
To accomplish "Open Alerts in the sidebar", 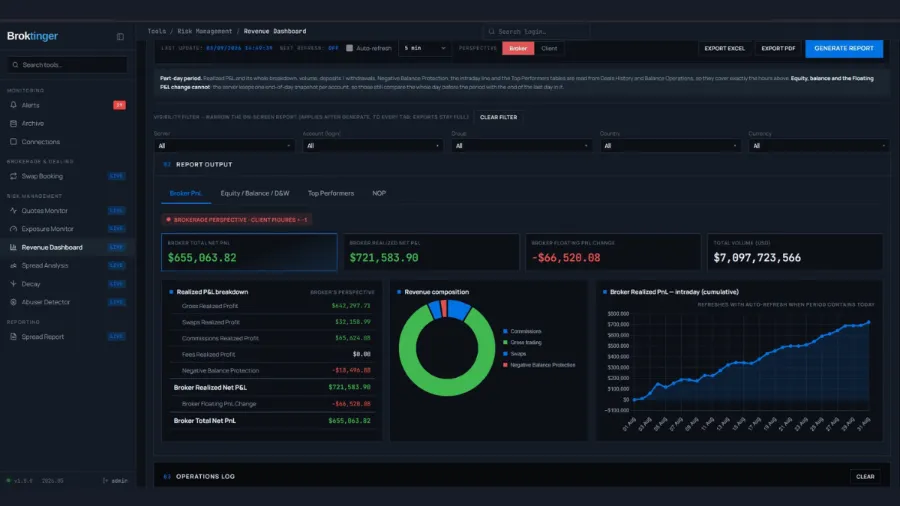I will (67, 105).
